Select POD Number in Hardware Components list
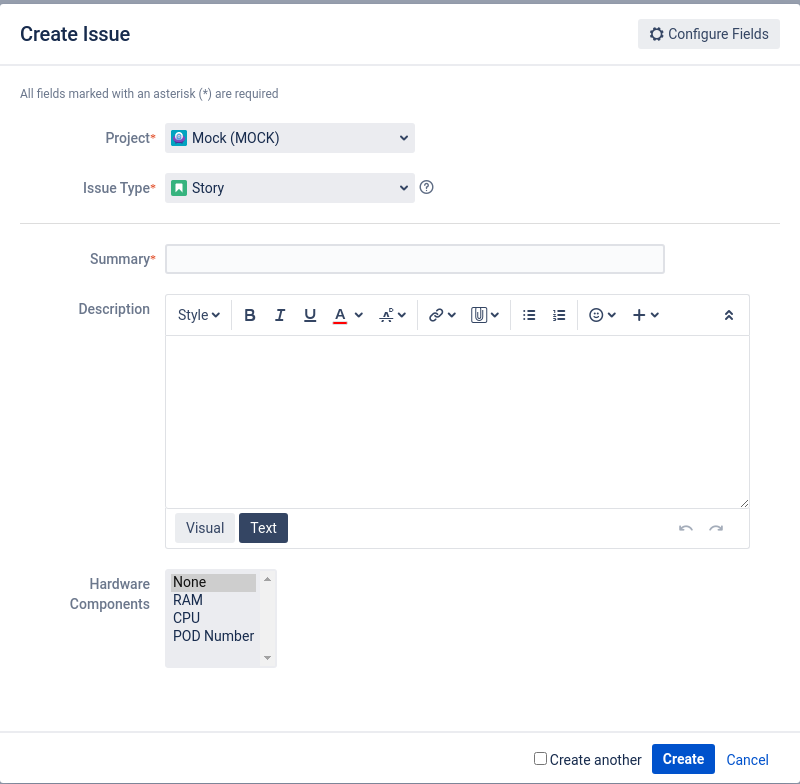 tap(213, 636)
